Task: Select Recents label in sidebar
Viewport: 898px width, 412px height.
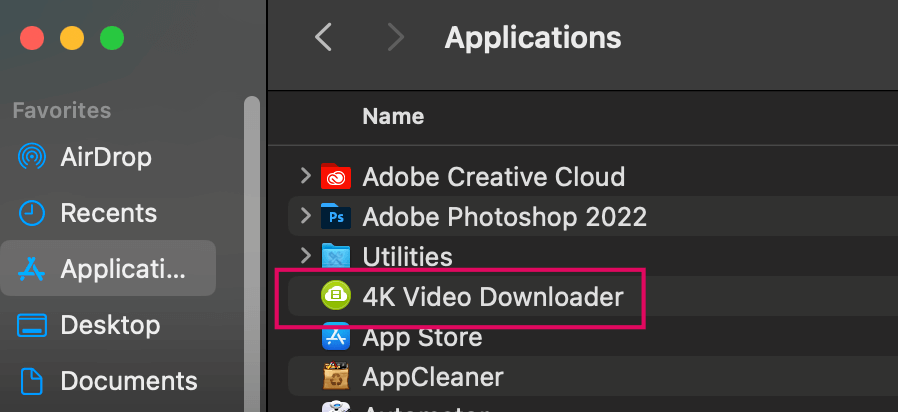Action: (x=109, y=213)
